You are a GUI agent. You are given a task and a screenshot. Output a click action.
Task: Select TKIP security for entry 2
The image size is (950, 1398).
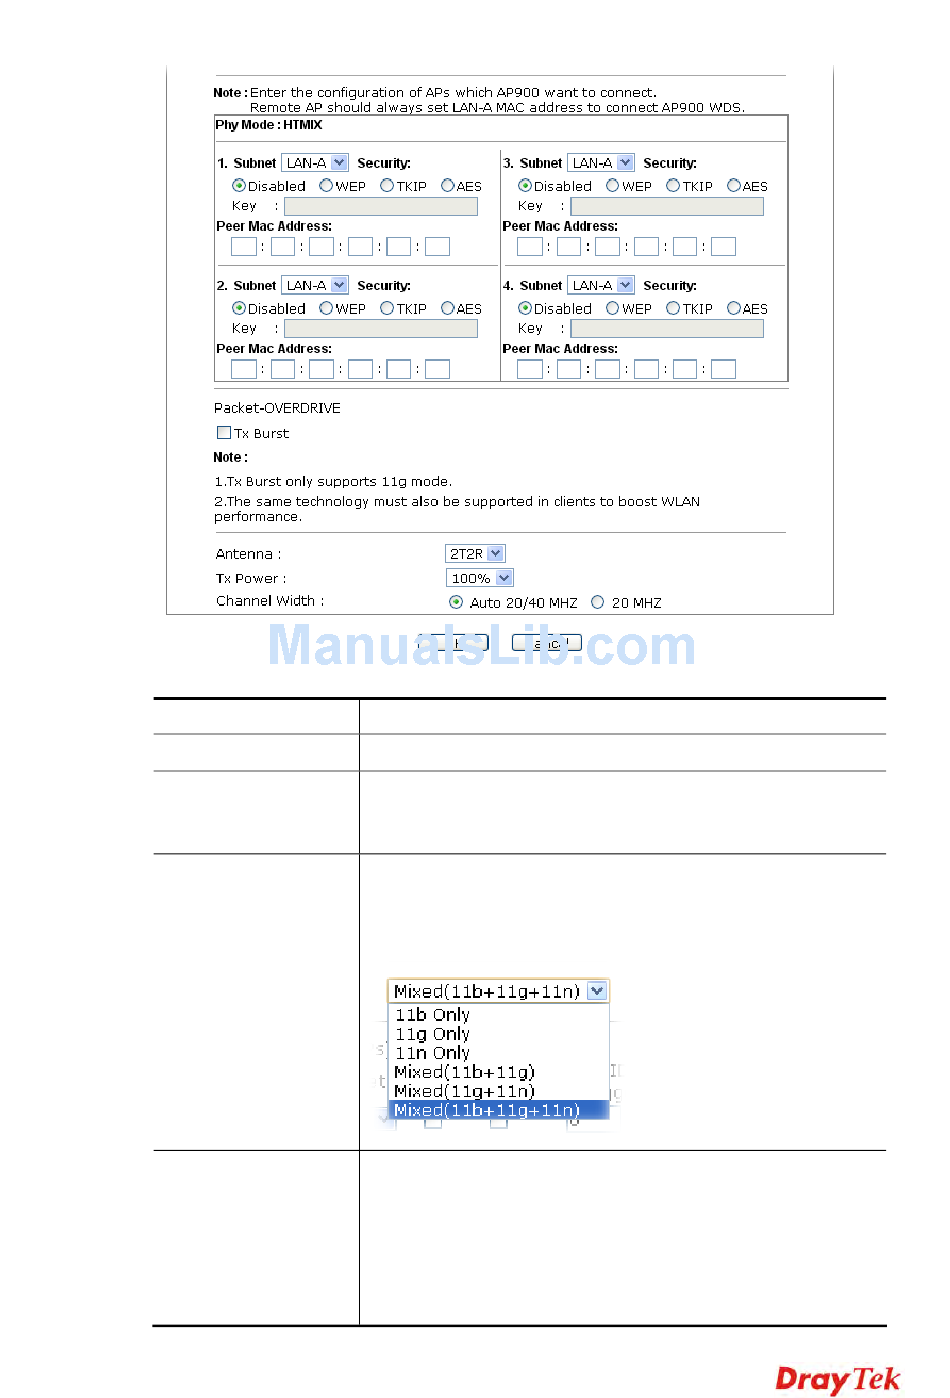[x=387, y=308]
